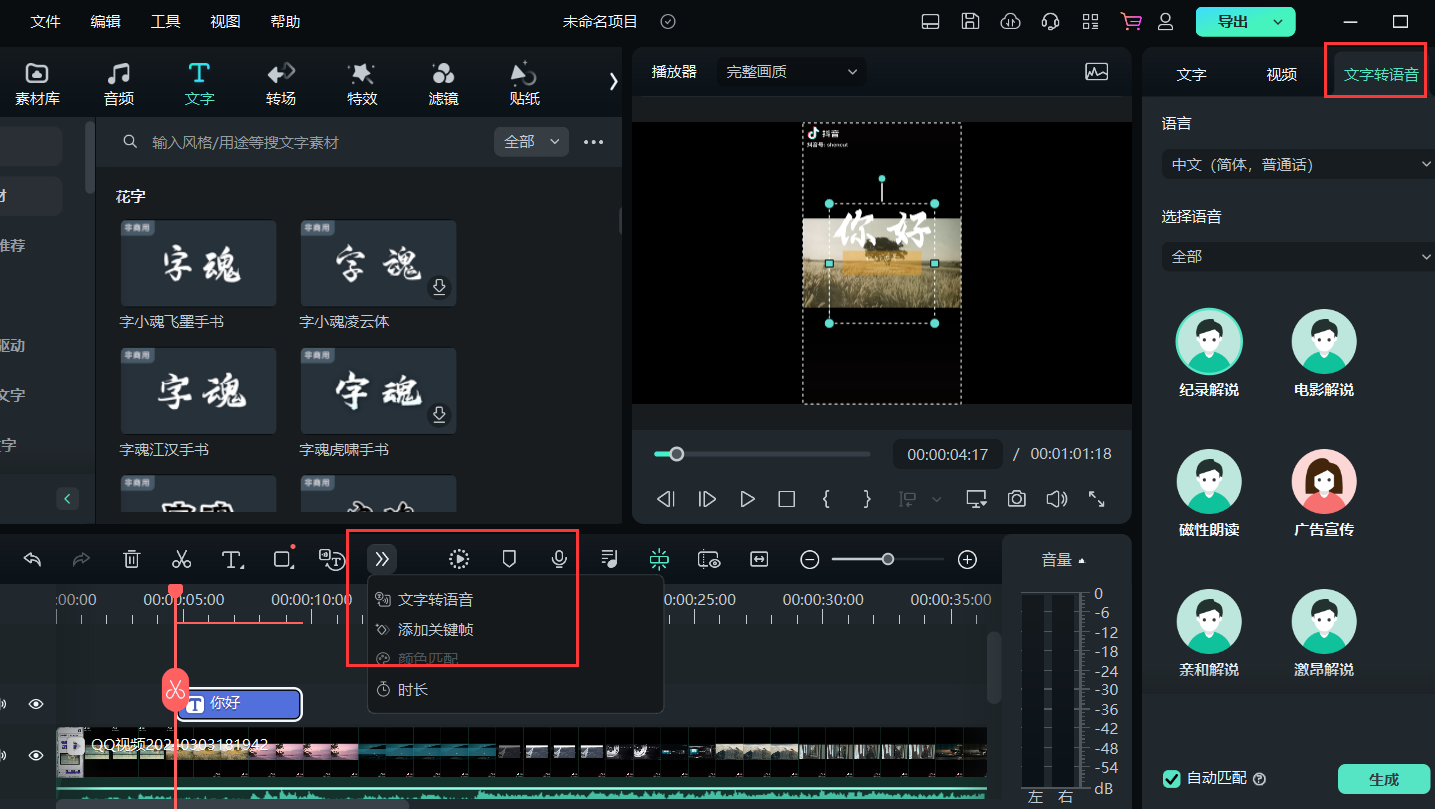Click the 导出 export button
This screenshot has width=1435, height=809.
[1232, 21]
